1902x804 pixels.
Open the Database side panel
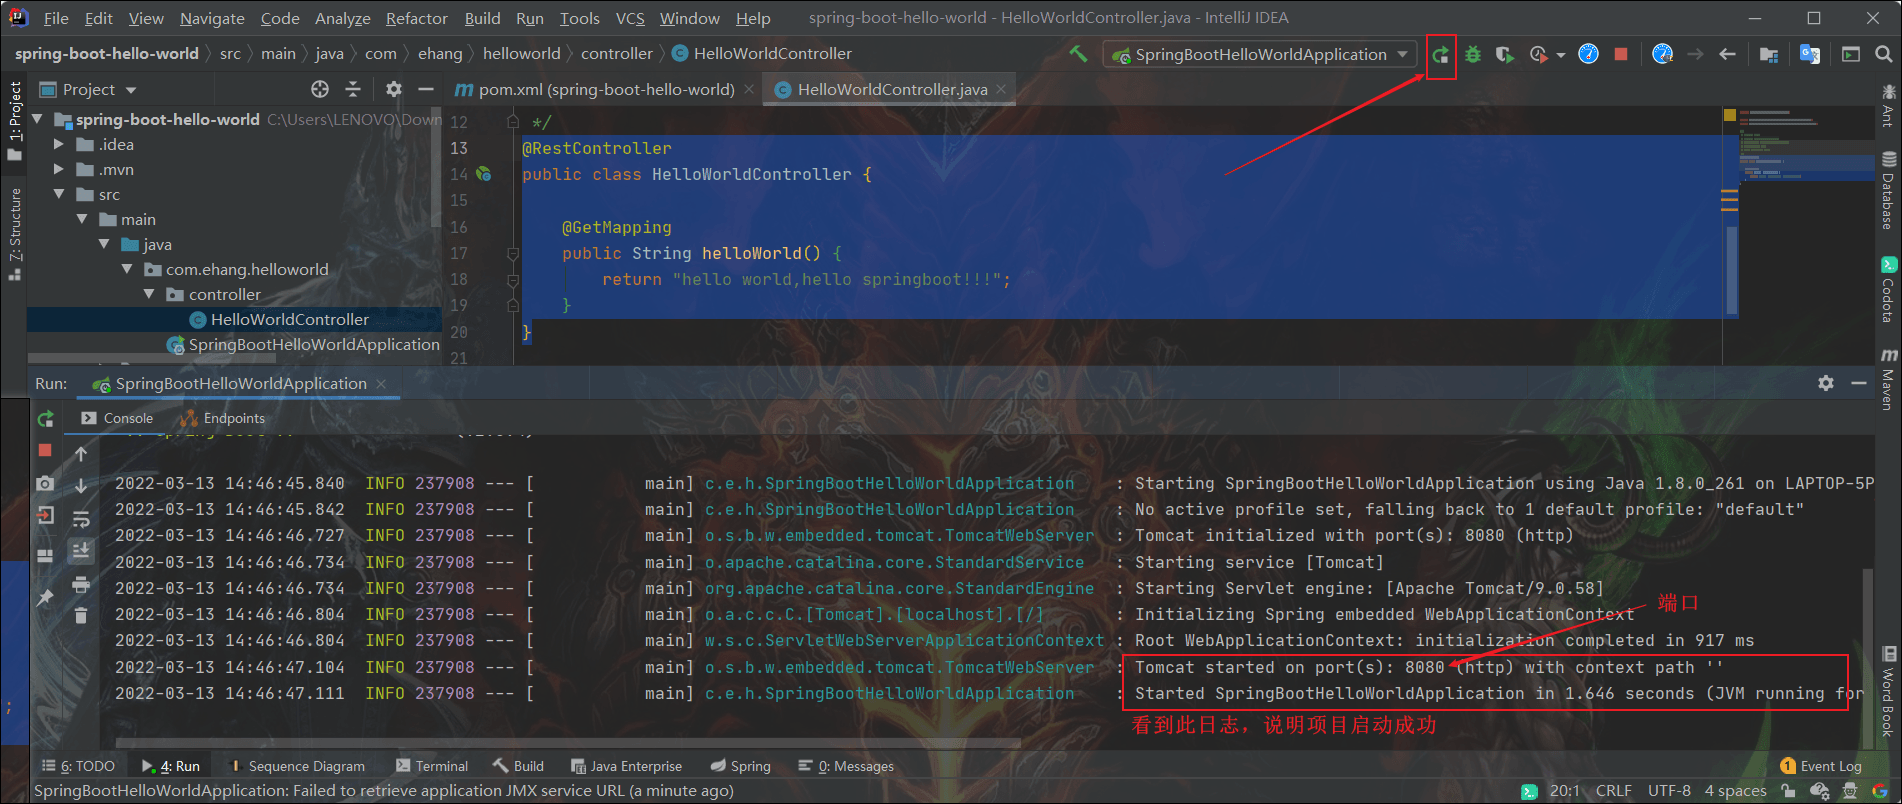[1888, 190]
